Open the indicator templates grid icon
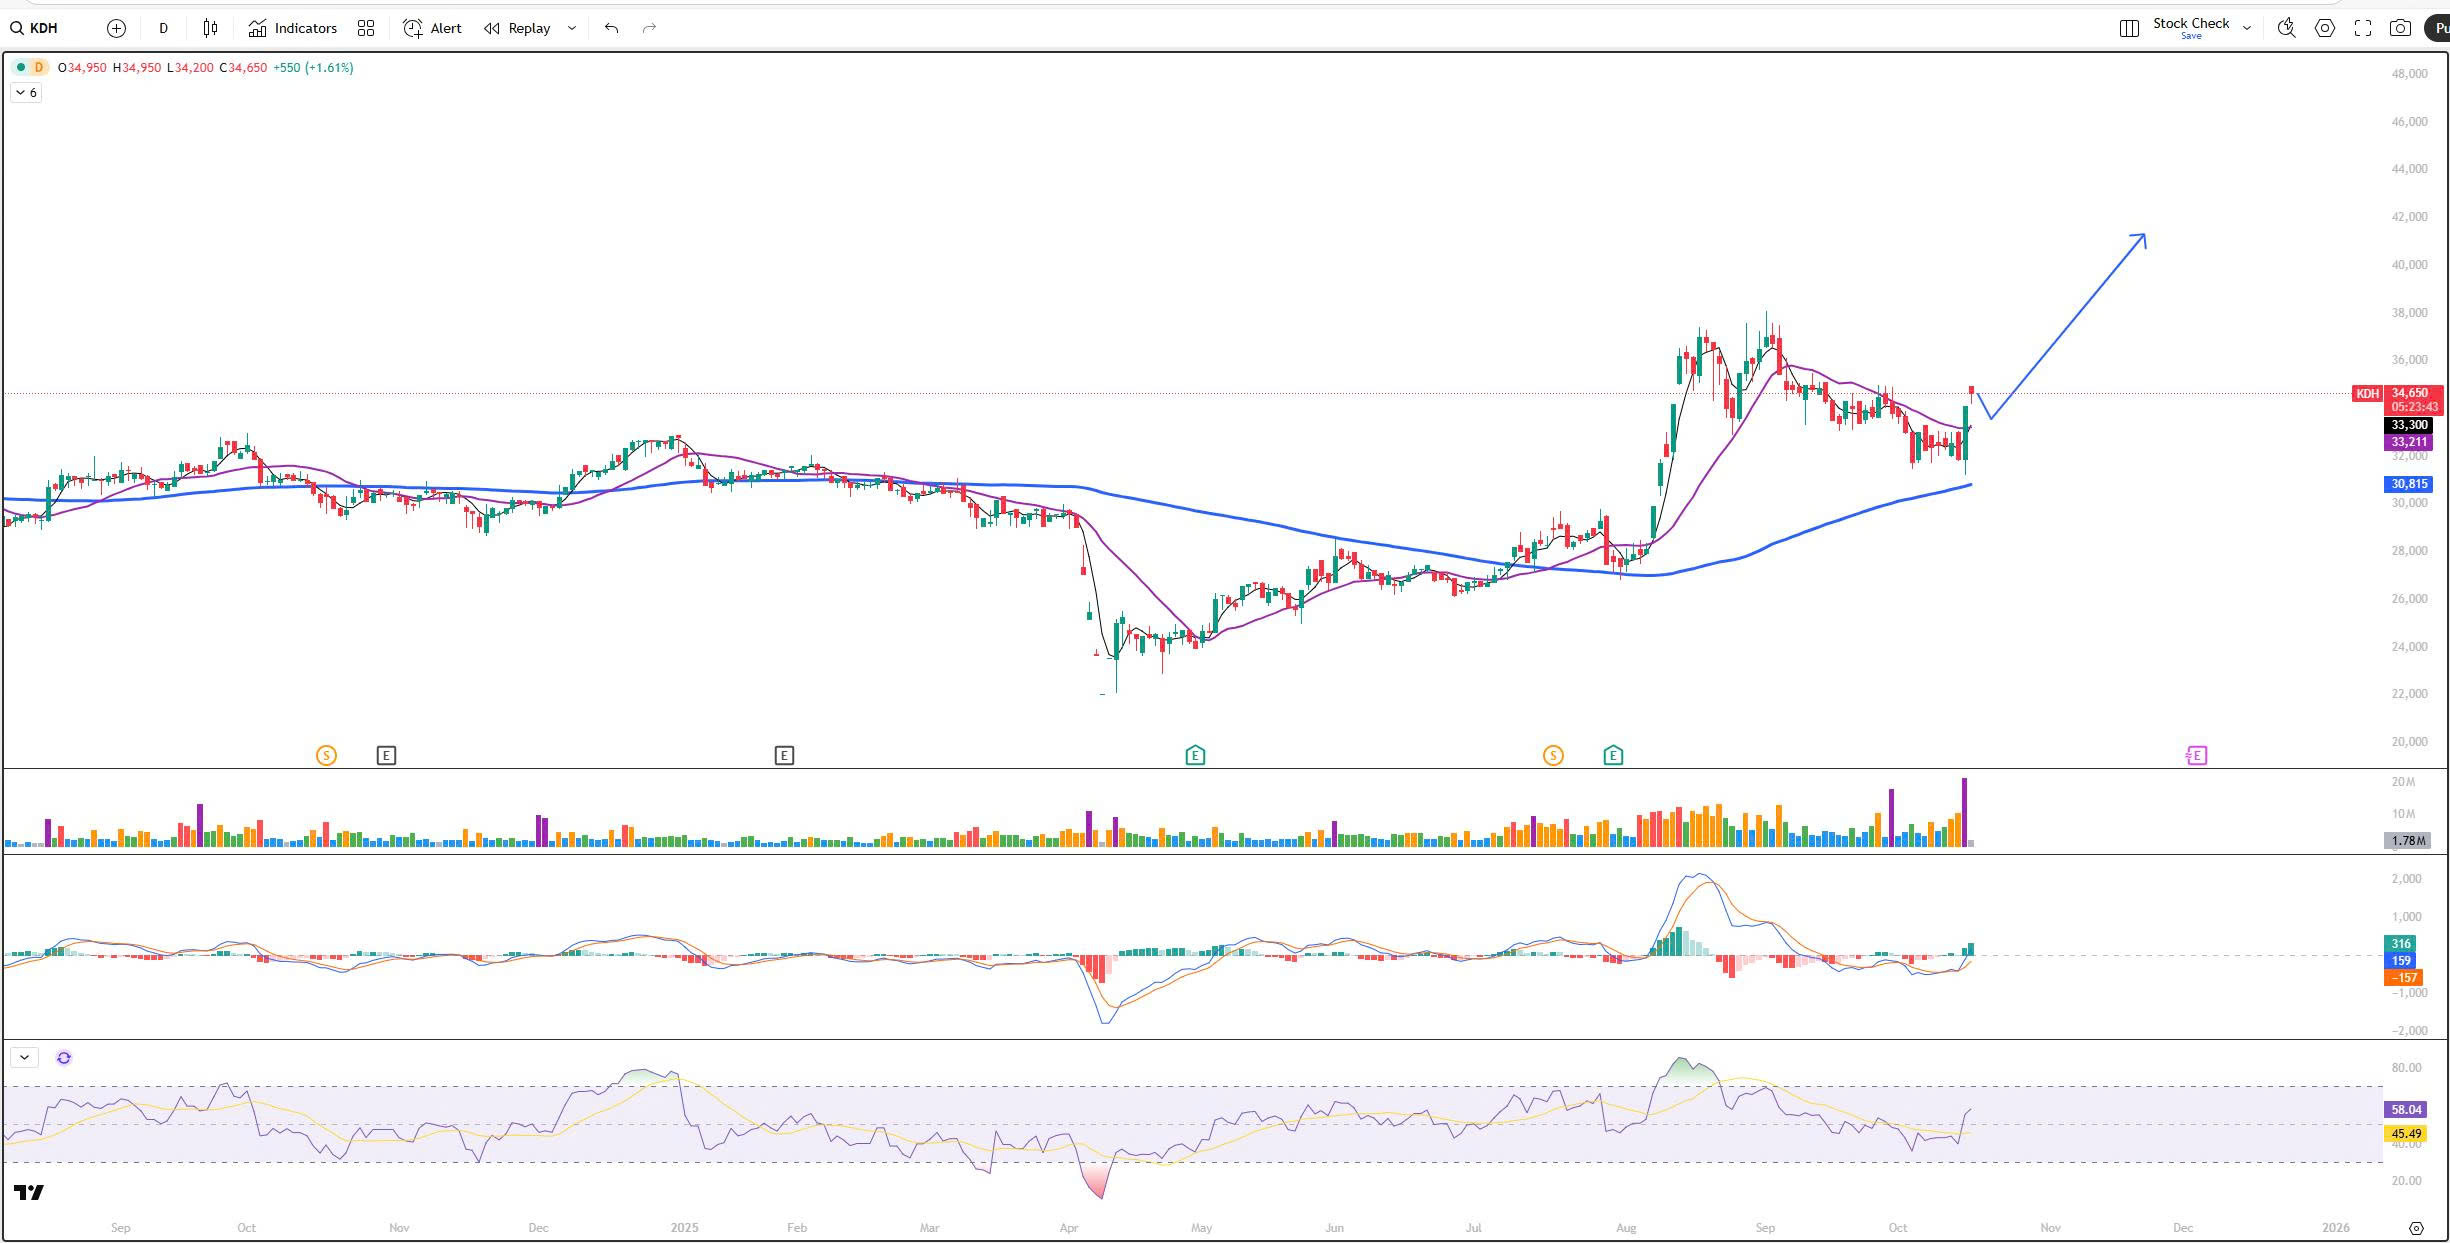The width and height of the screenshot is (2450, 1243). pos(366,28)
